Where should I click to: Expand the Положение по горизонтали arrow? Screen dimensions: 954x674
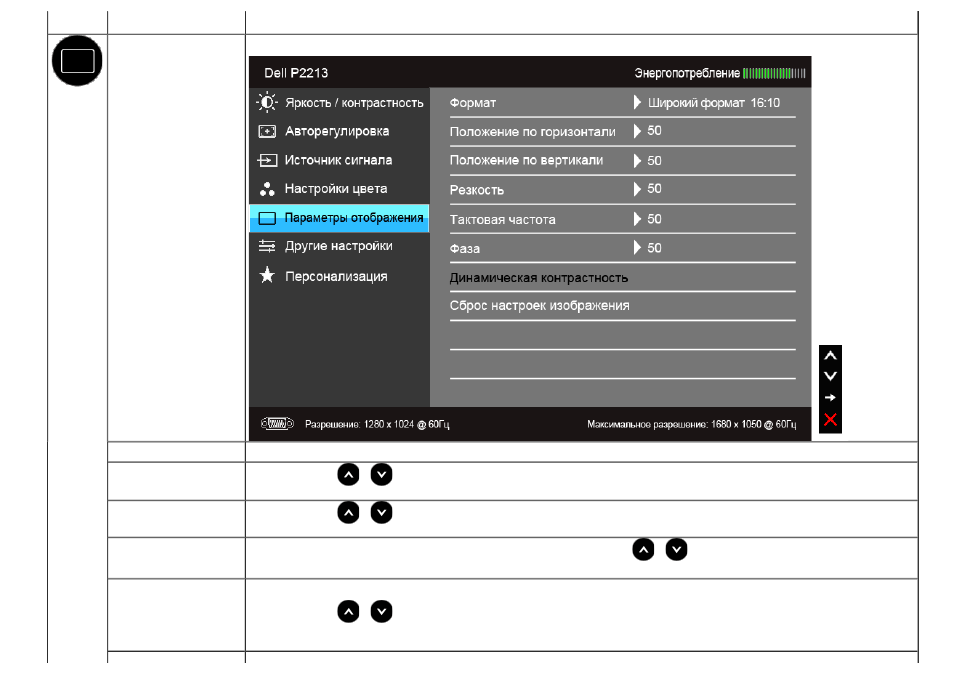pyautogui.click(x=637, y=131)
